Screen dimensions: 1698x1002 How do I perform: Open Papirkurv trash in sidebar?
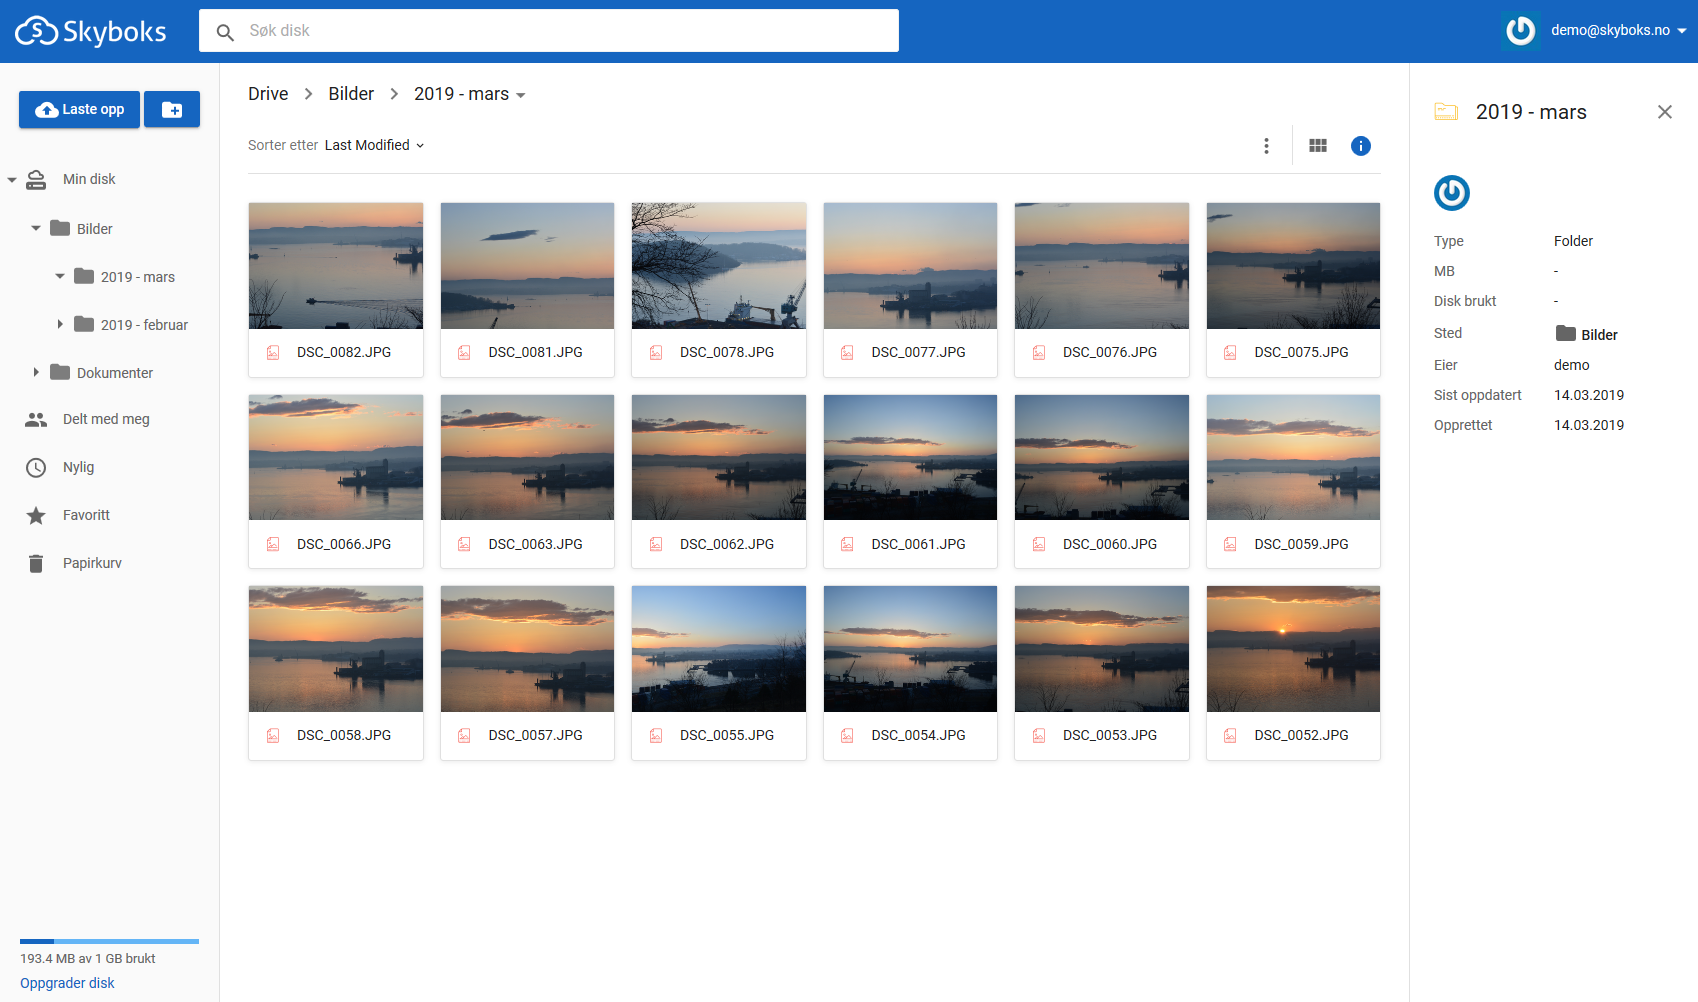92,563
